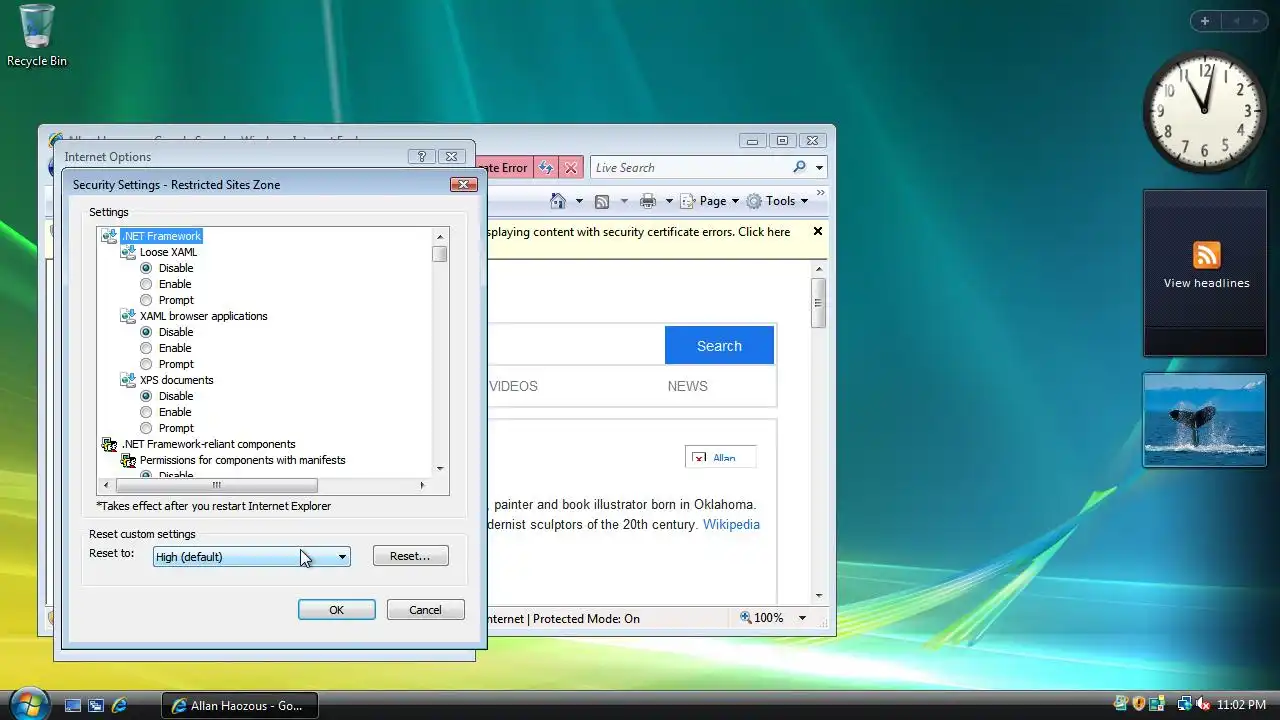Image resolution: width=1280 pixels, height=720 pixels.
Task: Click the Certificate Error button in address bar
Action: [x=505, y=168]
